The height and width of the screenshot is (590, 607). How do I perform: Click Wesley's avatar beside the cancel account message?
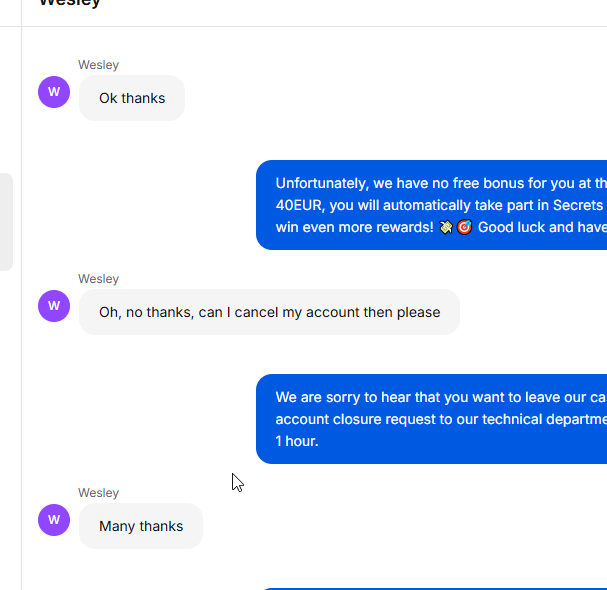point(54,306)
